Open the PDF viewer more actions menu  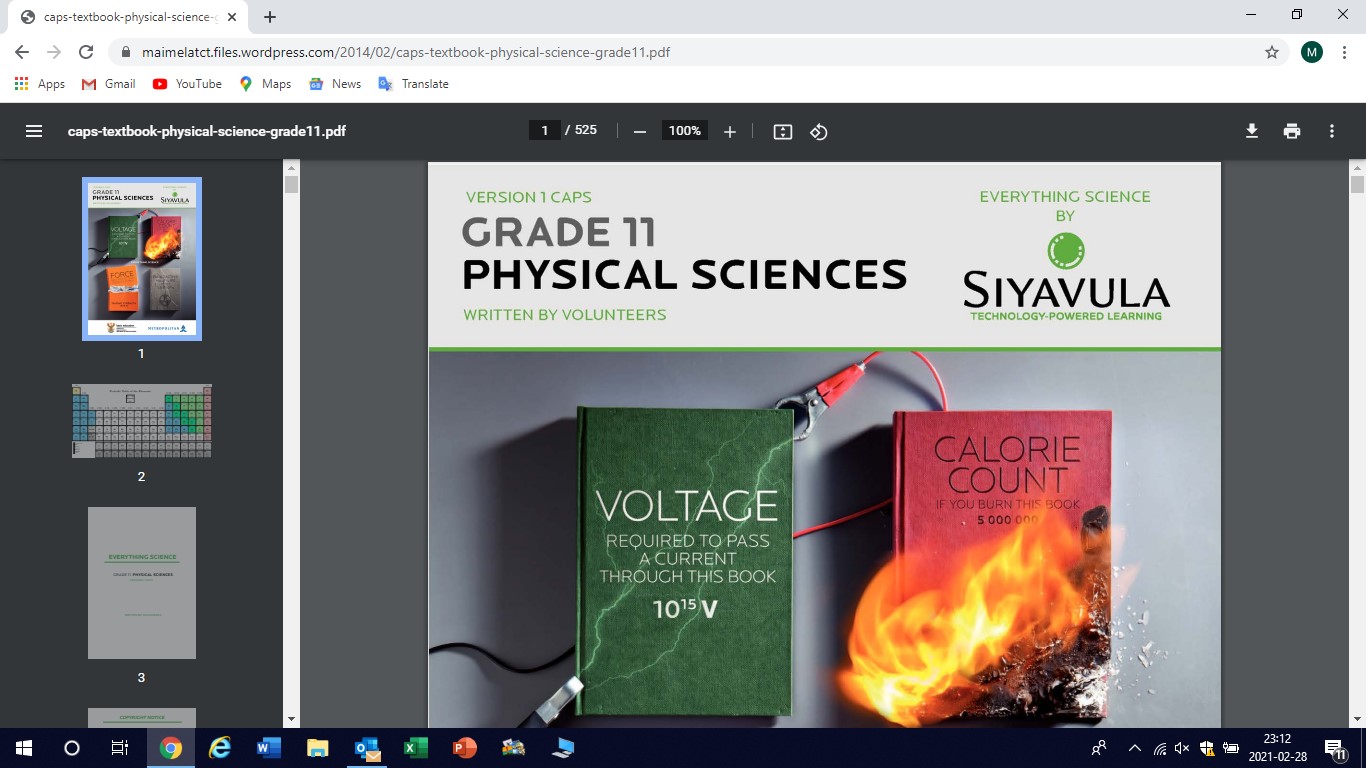coord(1332,131)
